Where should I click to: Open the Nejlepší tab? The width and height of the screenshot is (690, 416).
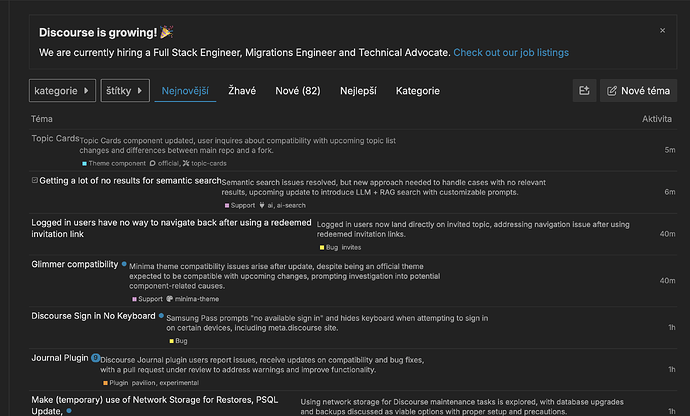(358, 91)
